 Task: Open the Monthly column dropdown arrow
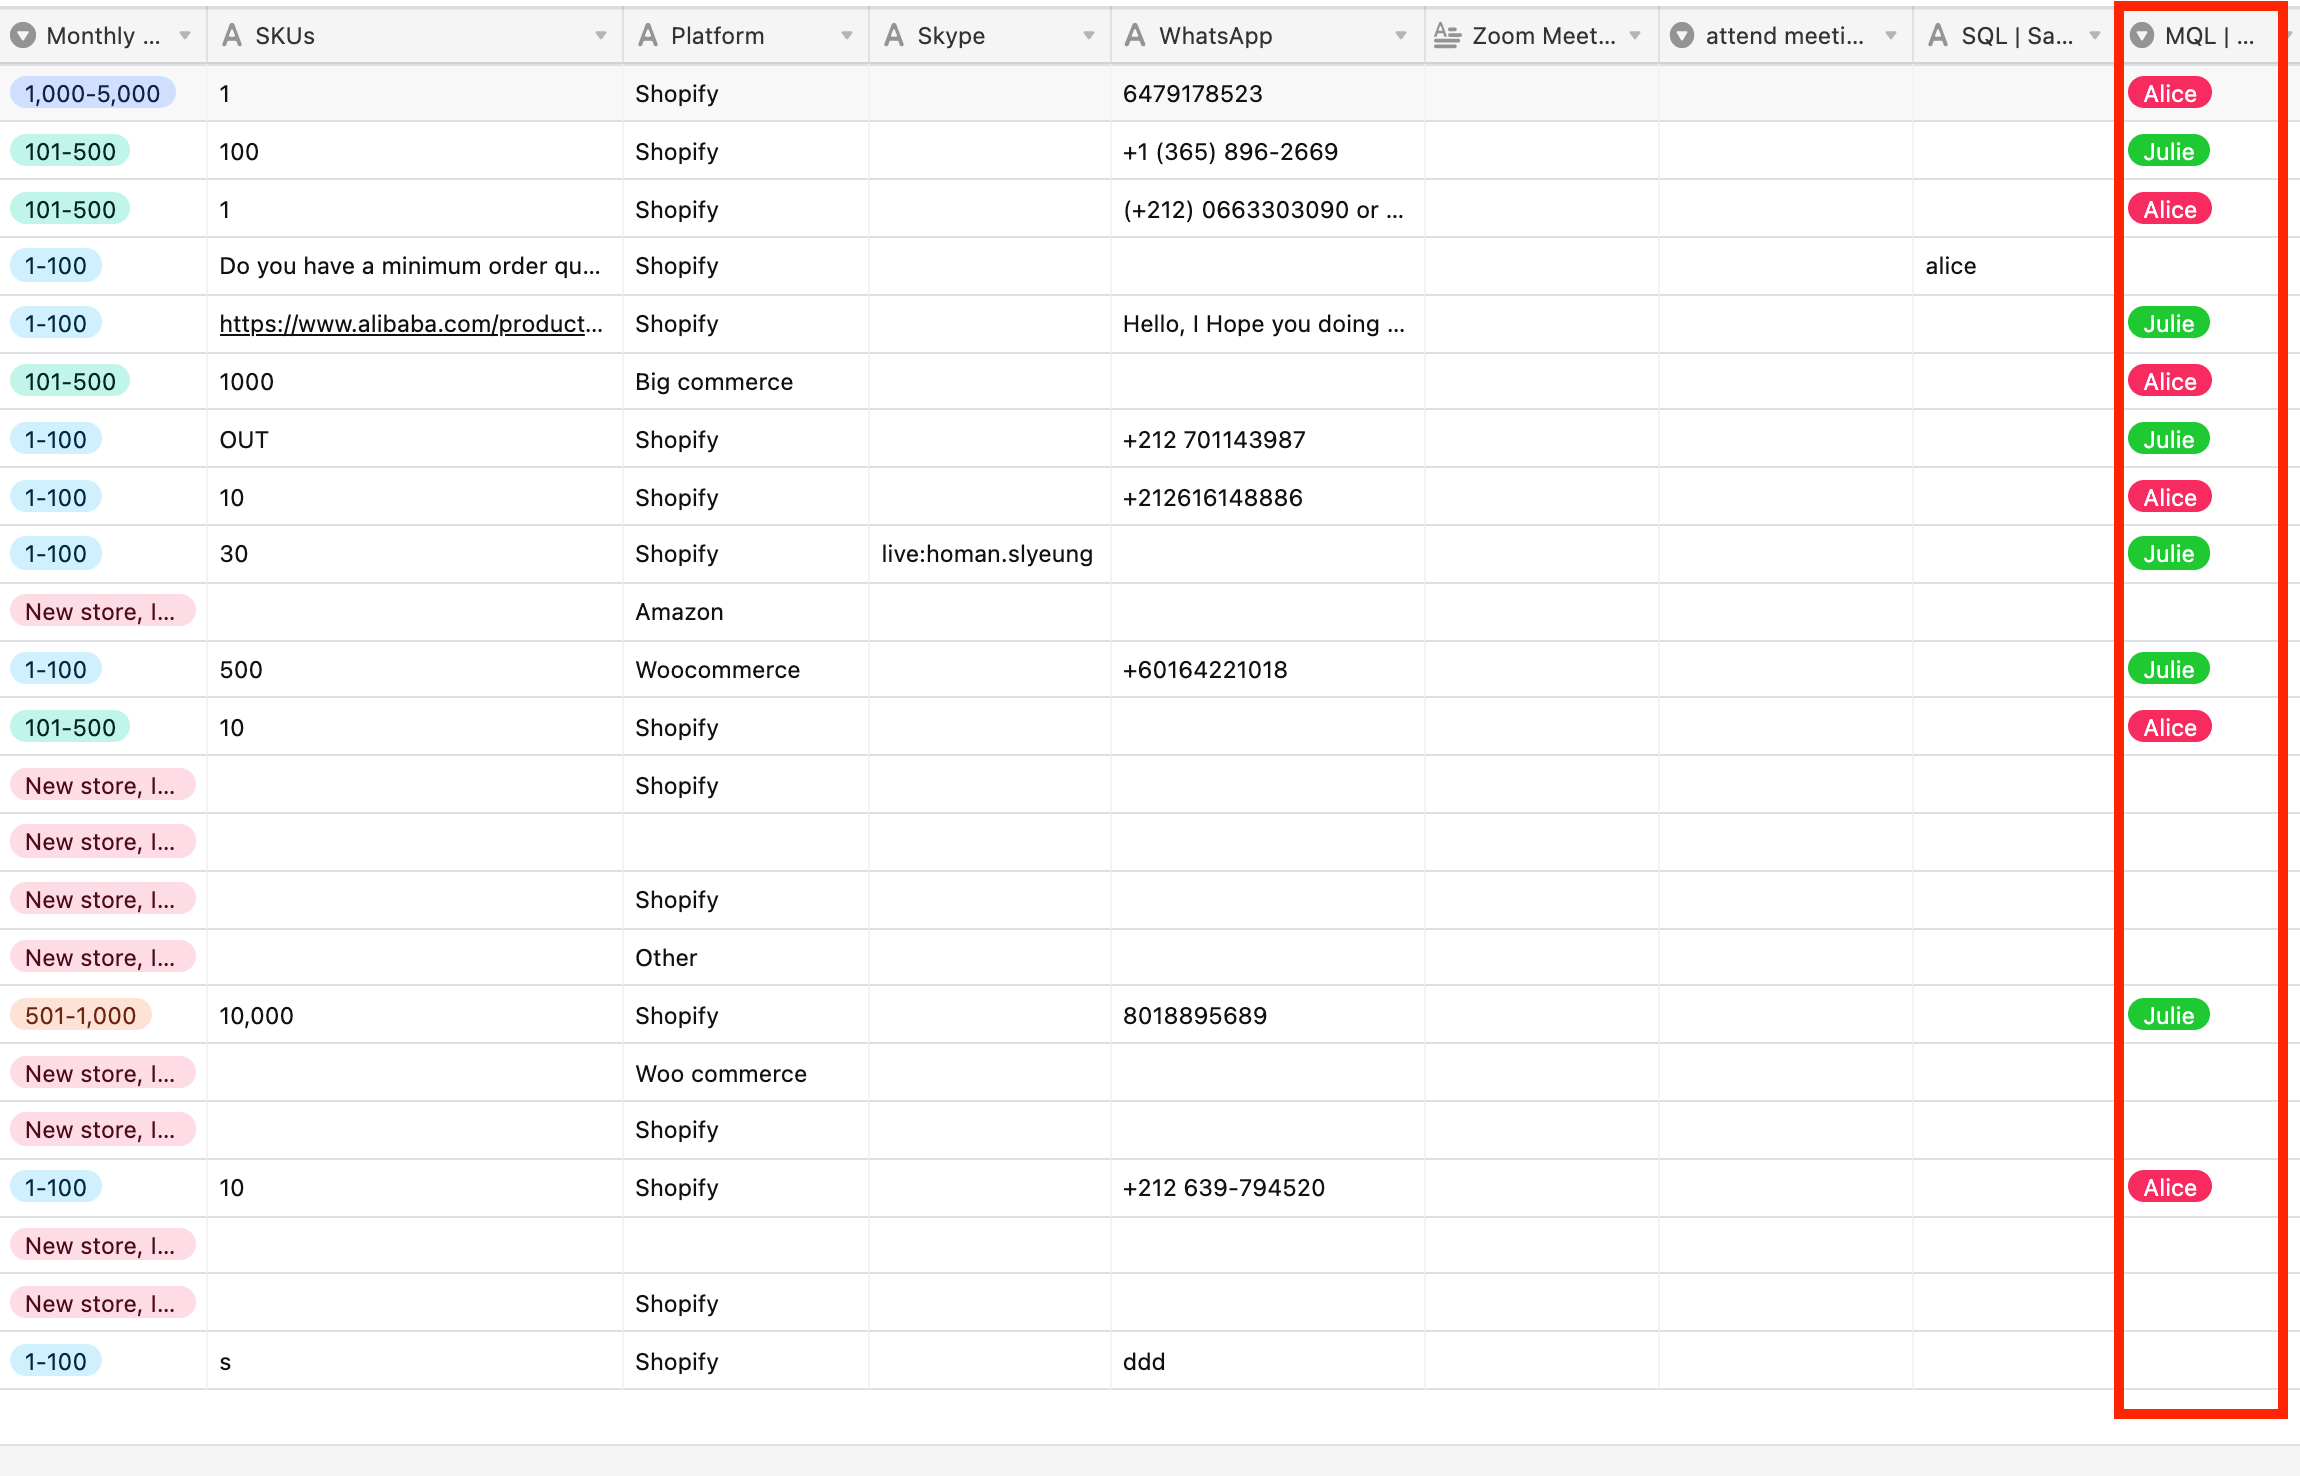click(185, 36)
